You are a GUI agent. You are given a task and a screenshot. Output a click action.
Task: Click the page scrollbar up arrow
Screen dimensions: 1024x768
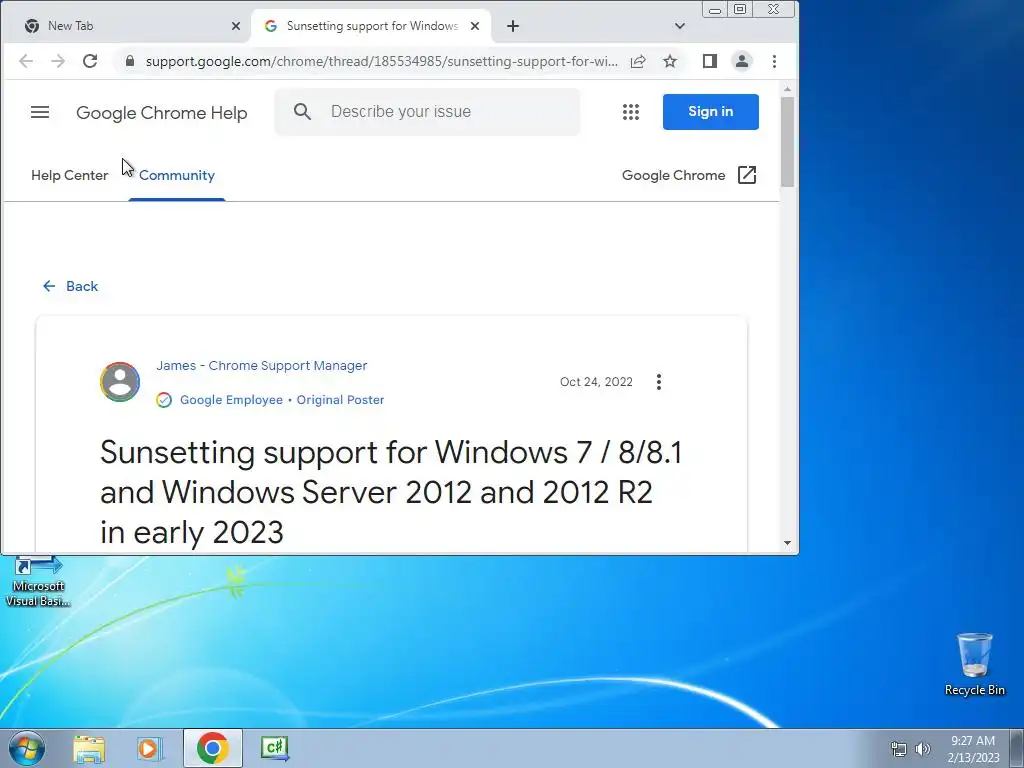coord(788,89)
